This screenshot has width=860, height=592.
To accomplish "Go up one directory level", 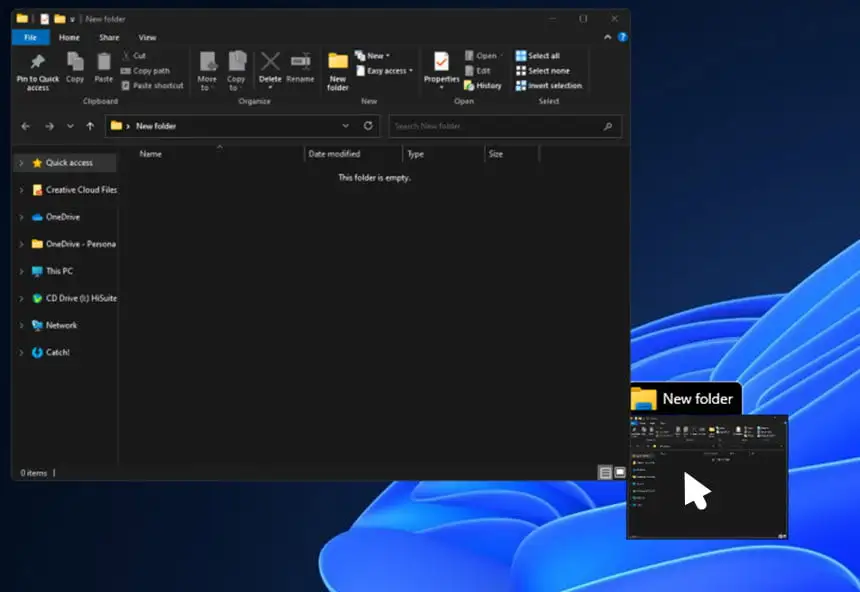I will pos(90,126).
